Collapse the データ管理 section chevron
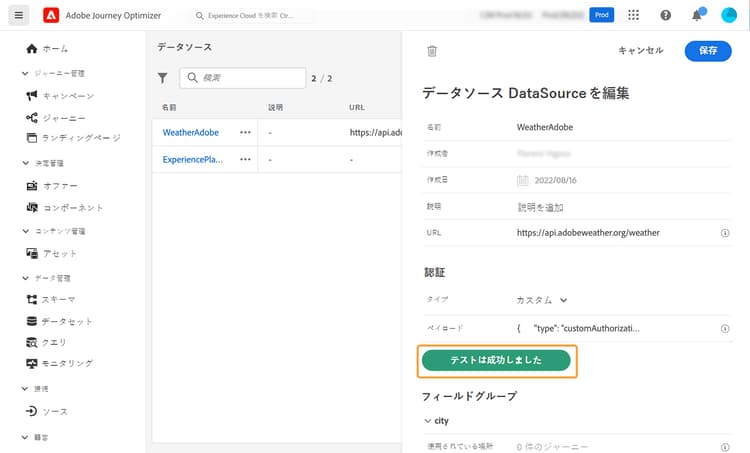Image resolution: width=750 pixels, height=453 pixels. 25,278
